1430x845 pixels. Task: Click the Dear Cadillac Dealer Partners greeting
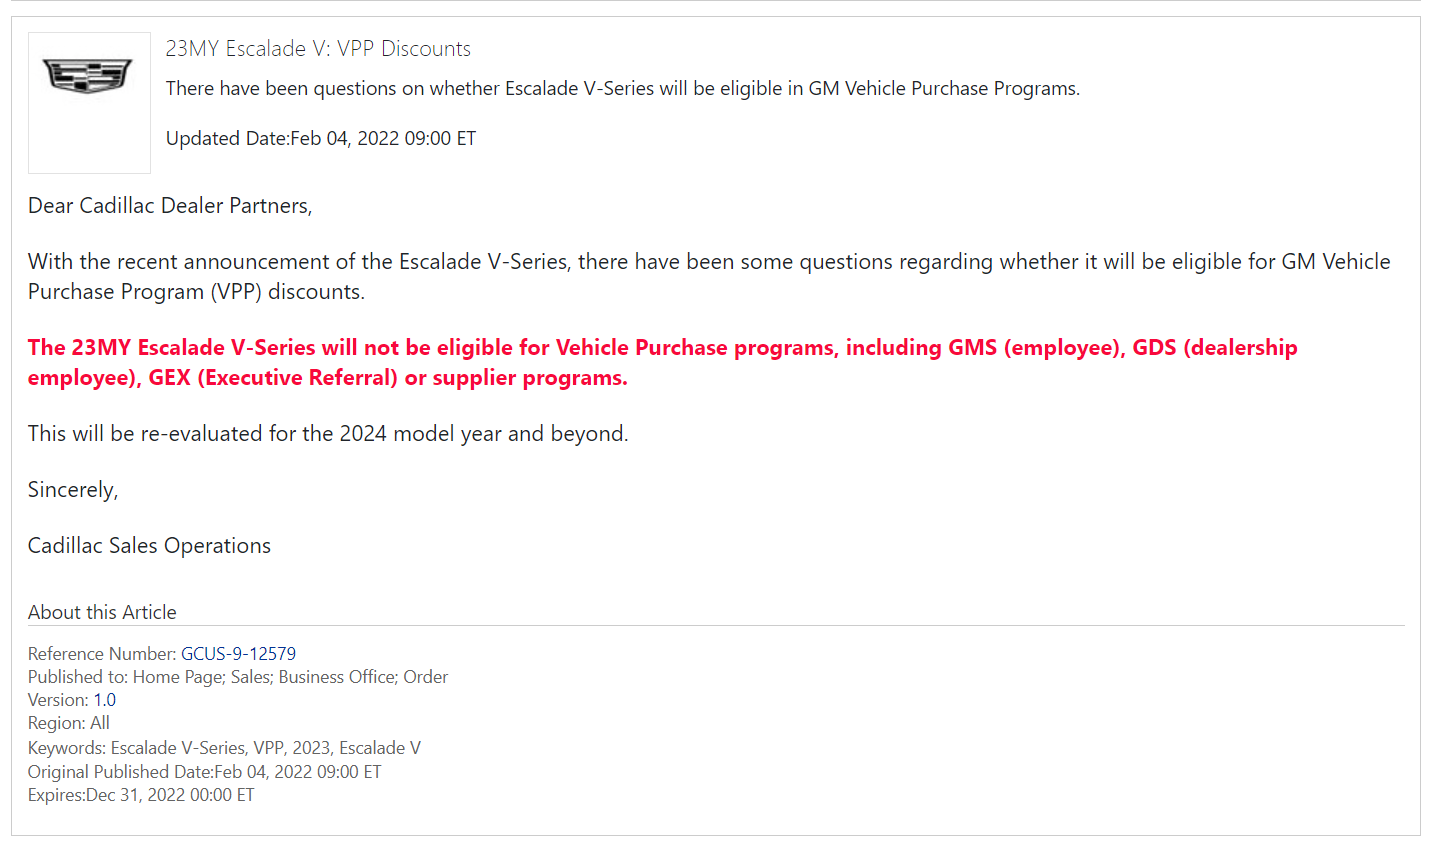pyautogui.click(x=170, y=206)
